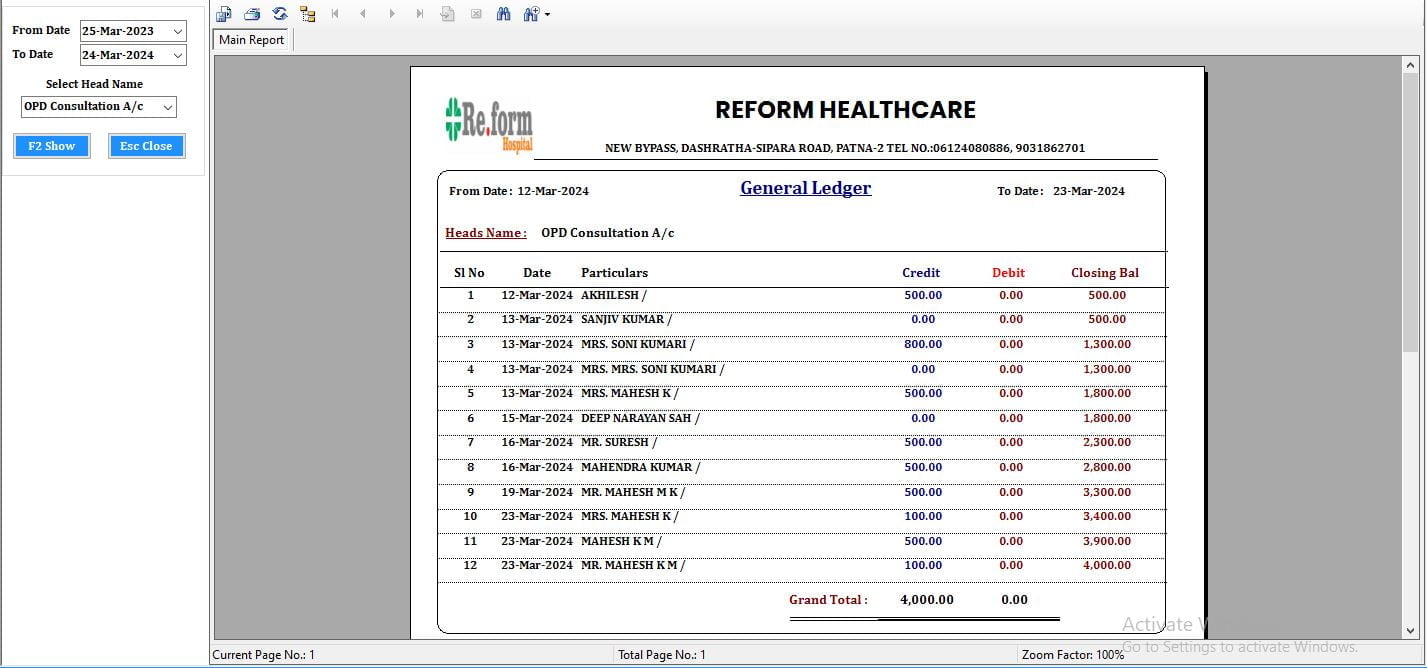Export the report to a file
Viewport: 1427px width, 668px height.
pyautogui.click(x=224, y=13)
